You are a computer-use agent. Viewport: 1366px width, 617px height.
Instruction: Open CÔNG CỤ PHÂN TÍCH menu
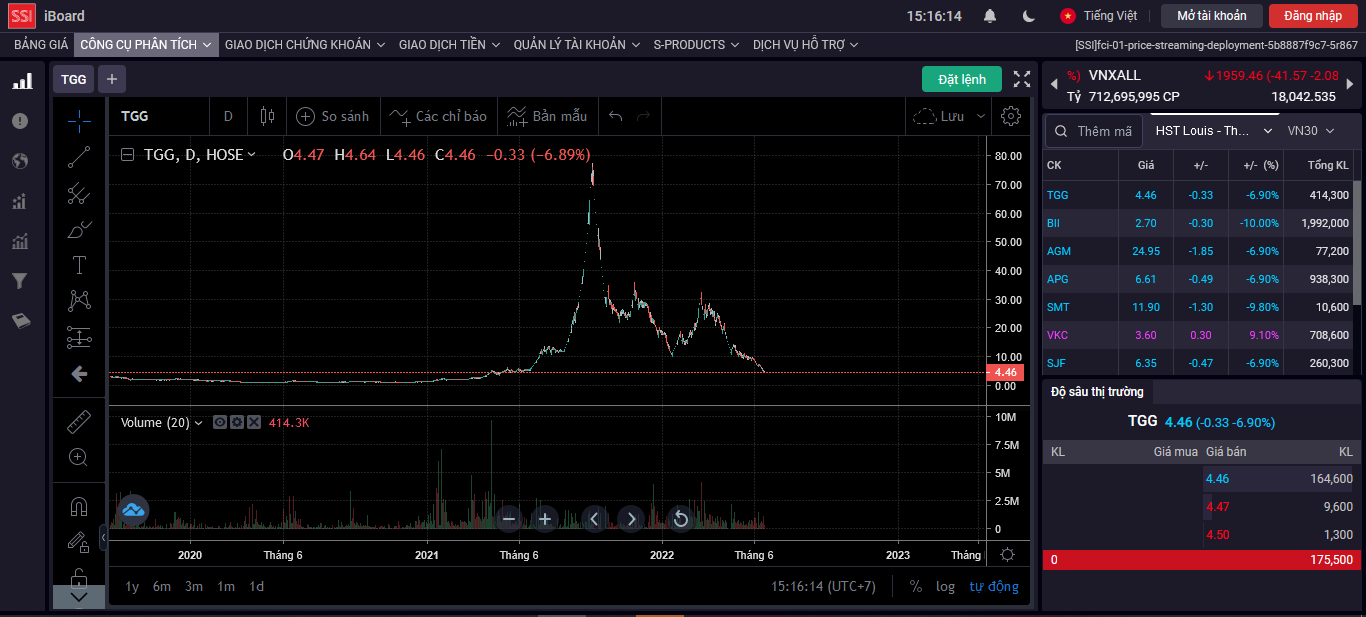click(146, 45)
